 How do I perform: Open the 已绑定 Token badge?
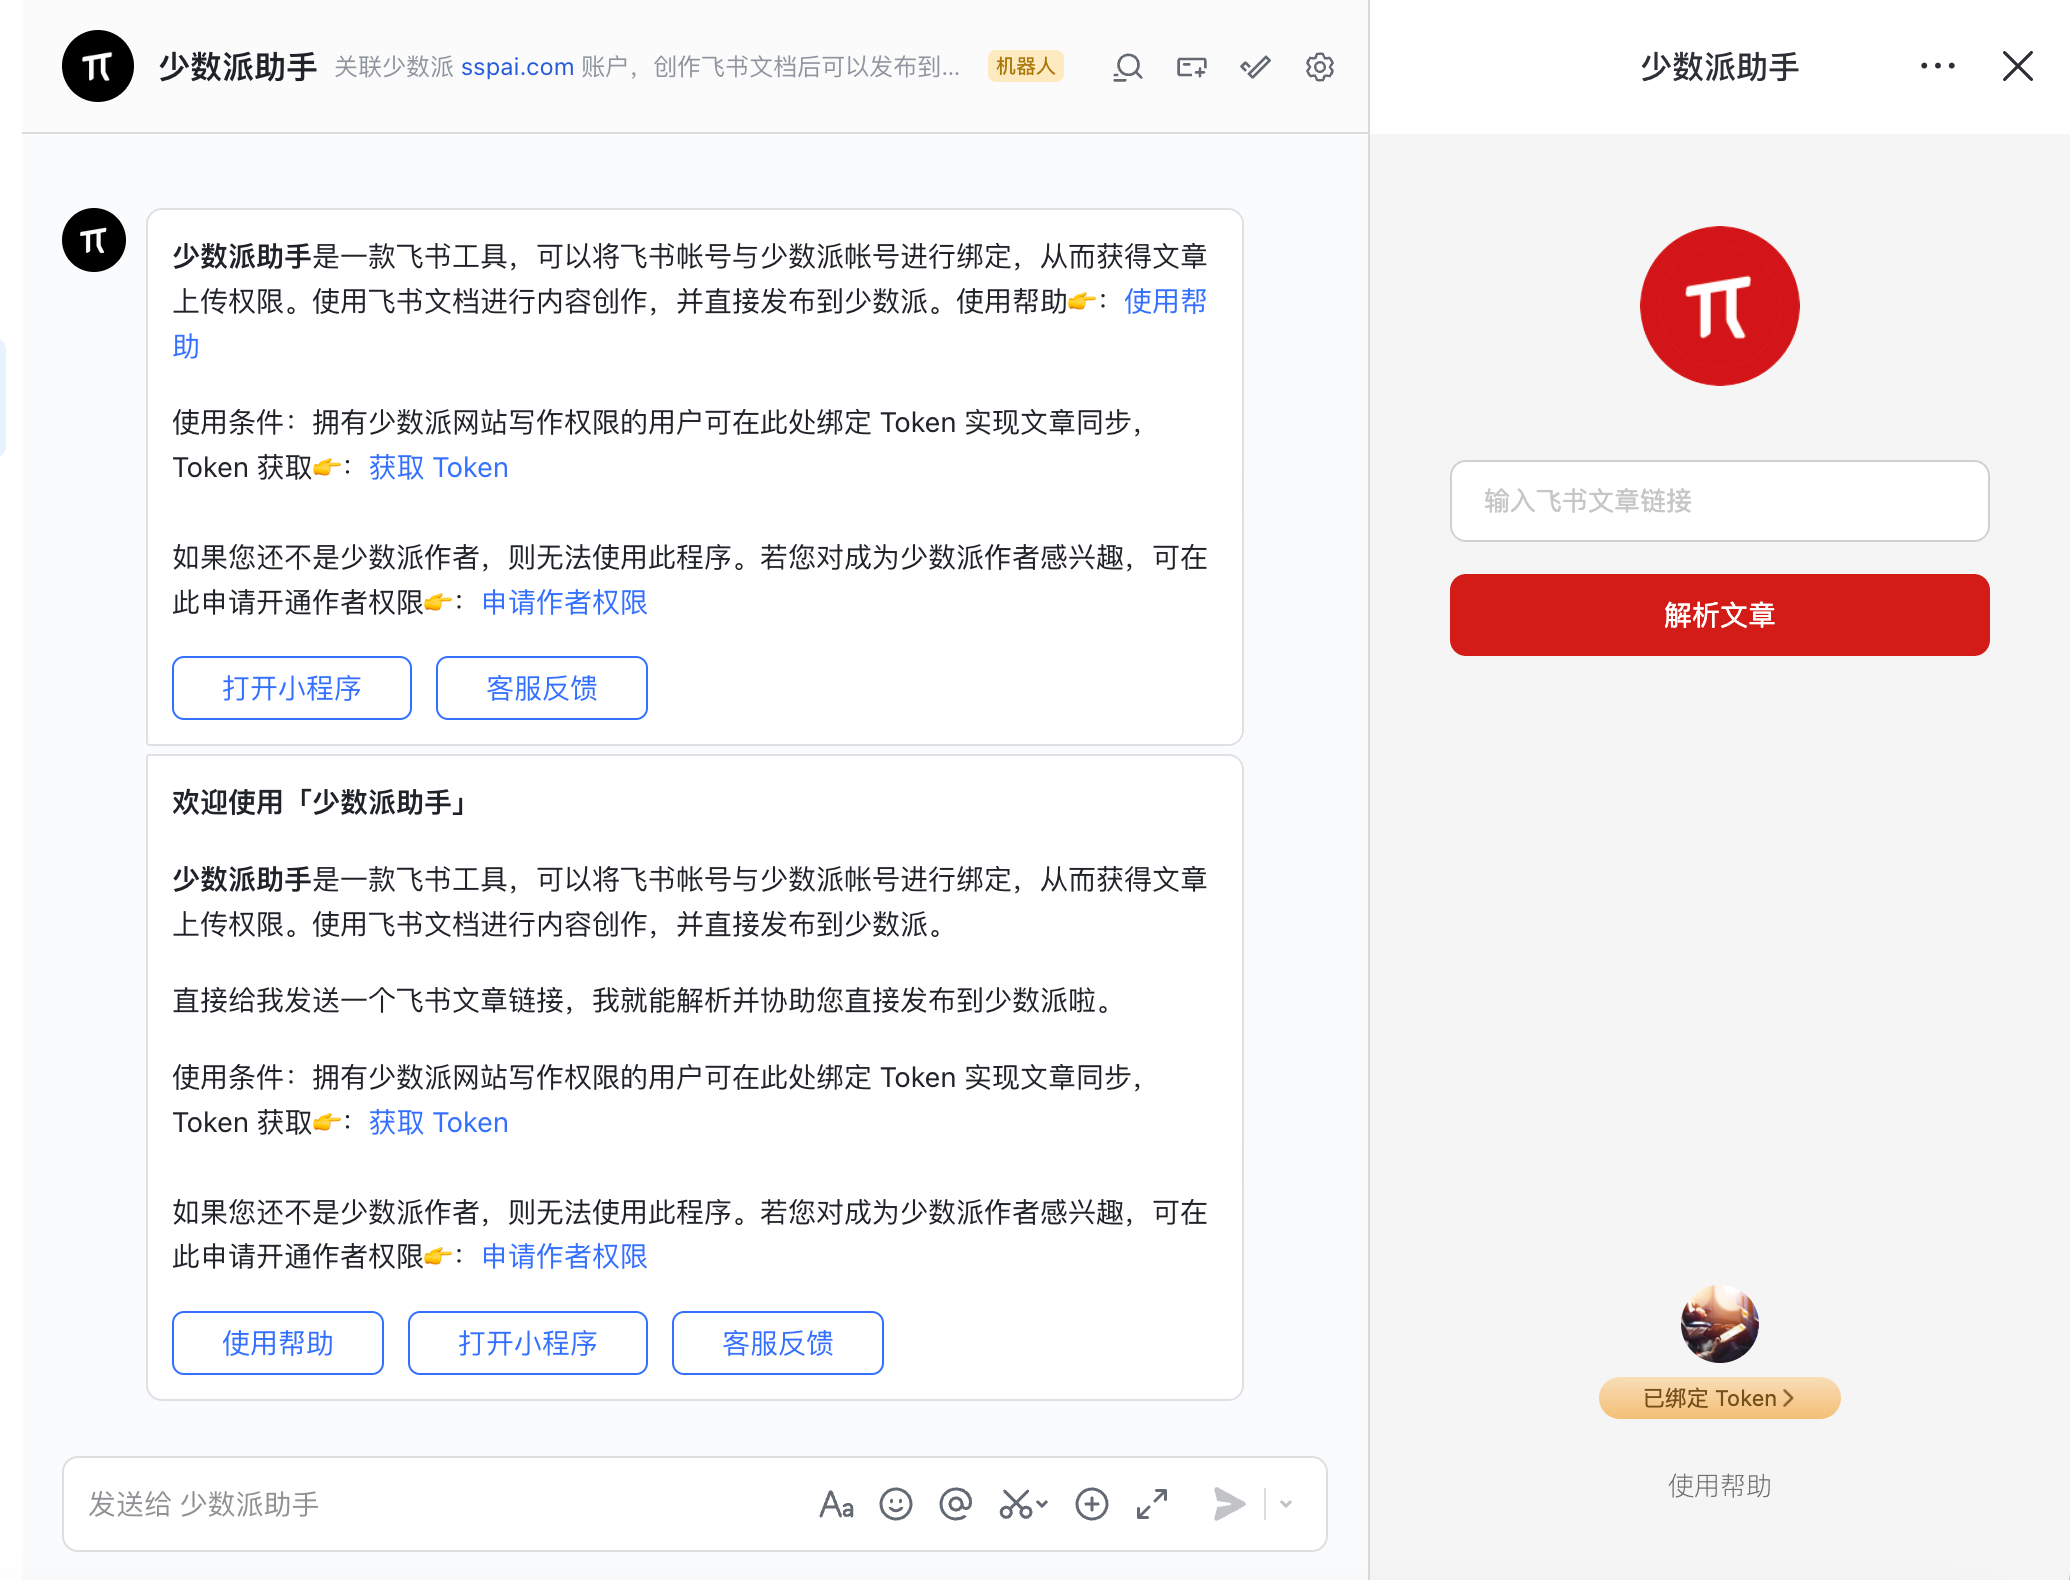coord(1719,1398)
